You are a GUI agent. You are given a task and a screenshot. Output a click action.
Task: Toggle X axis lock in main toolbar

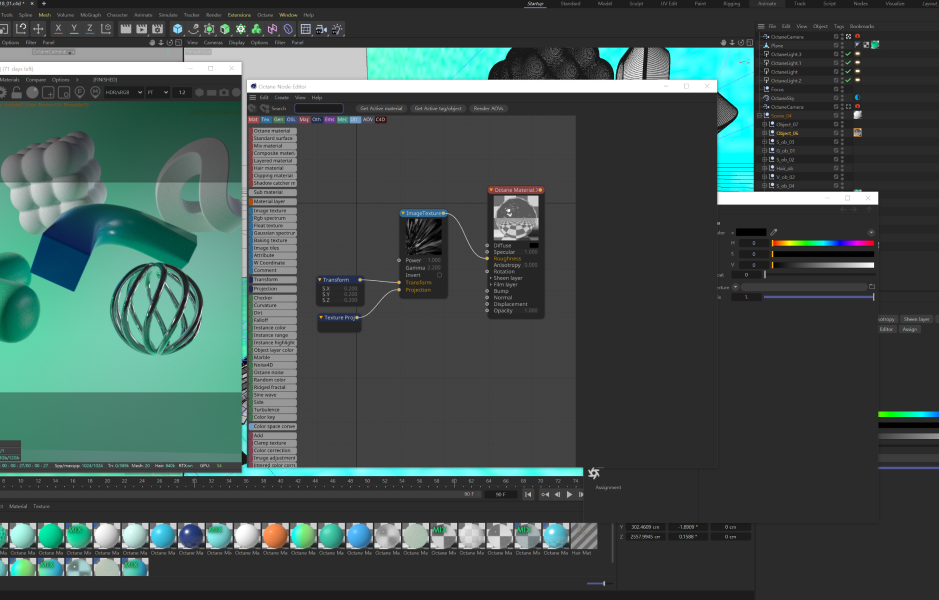point(58,28)
